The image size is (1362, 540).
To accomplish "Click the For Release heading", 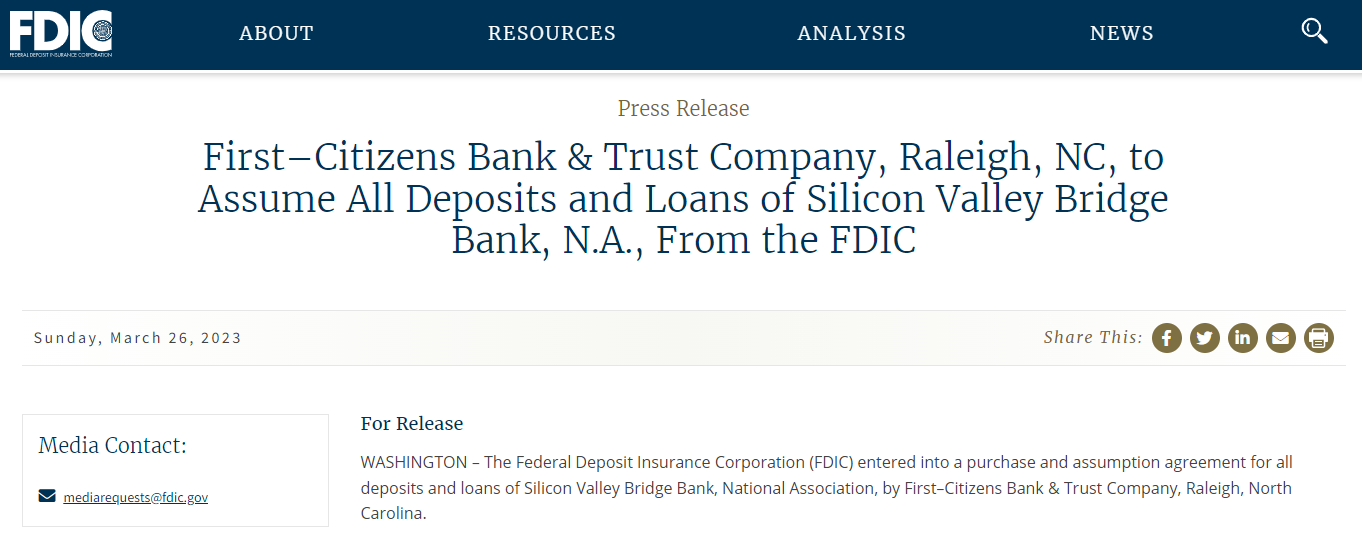I will pyautogui.click(x=412, y=424).
